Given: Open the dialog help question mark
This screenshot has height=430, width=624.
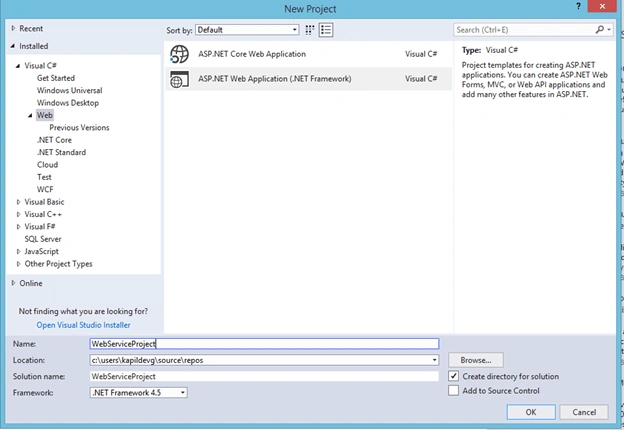Looking at the screenshot, I should click(x=578, y=6).
